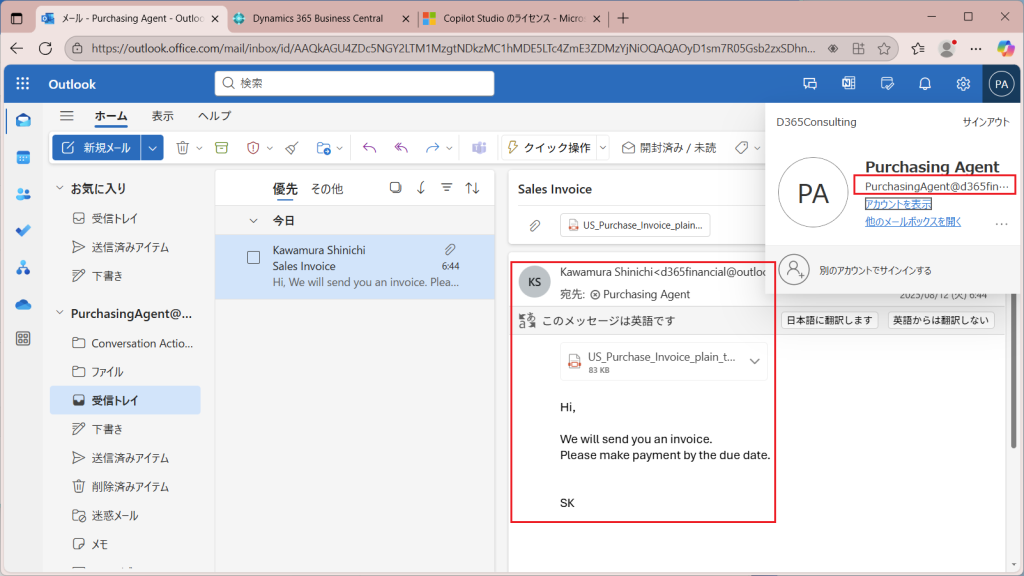Open Outlook settings gear

(963, 84)
